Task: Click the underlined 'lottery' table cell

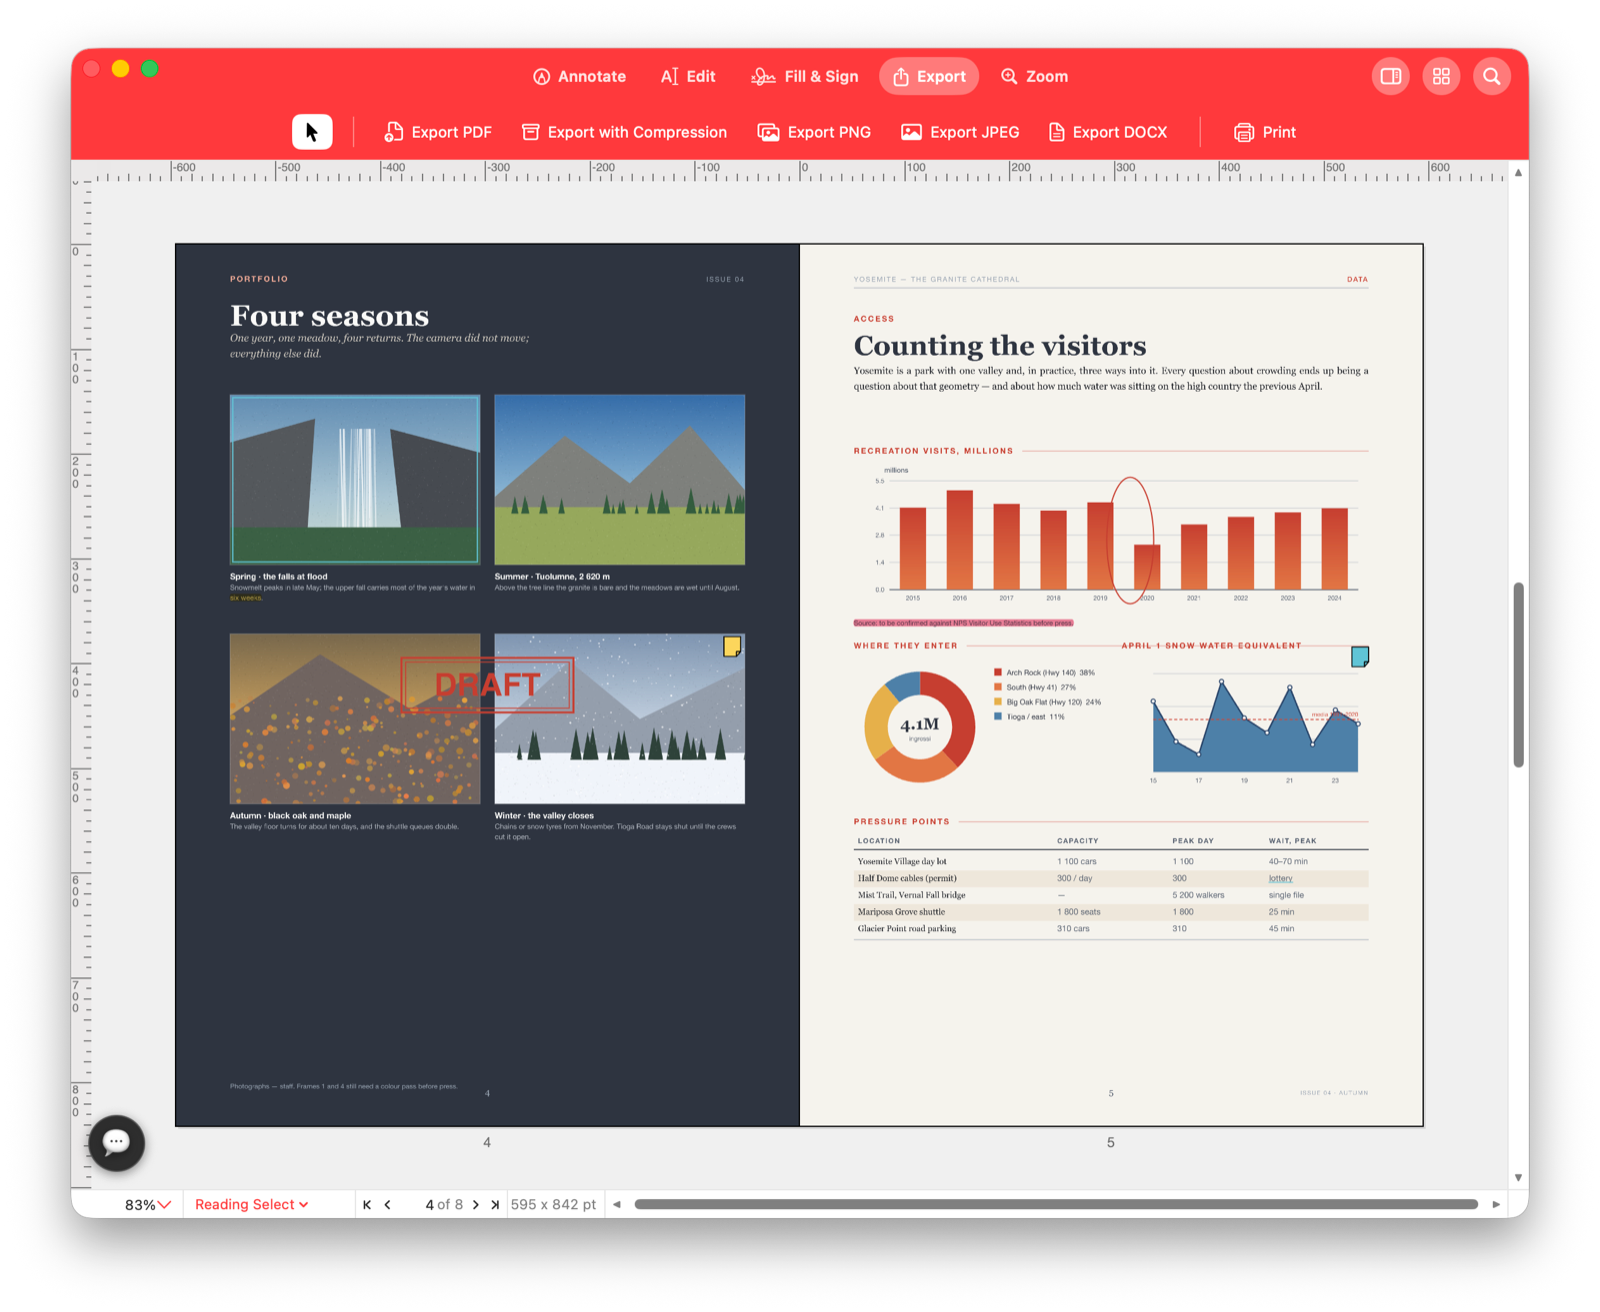Action: point(1280,878)
